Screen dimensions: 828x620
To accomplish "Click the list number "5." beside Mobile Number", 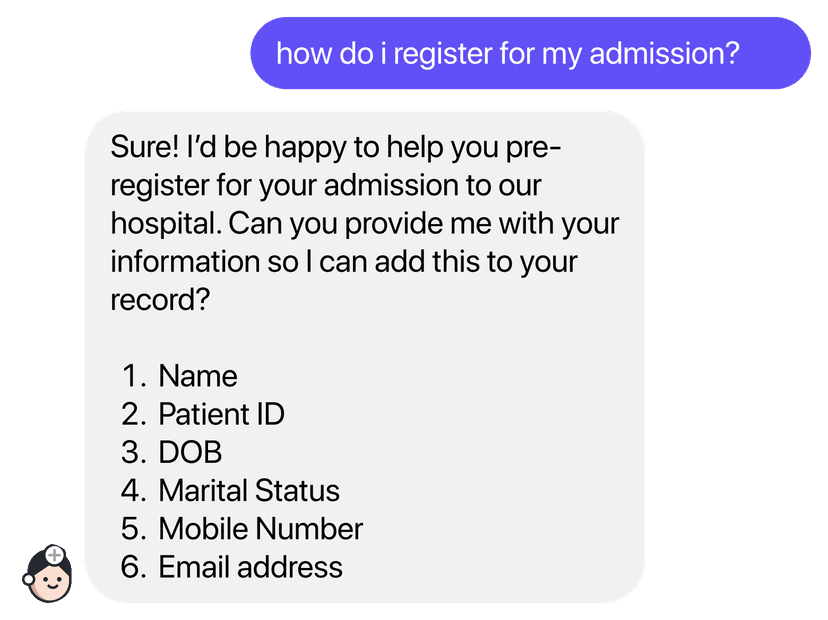I will pyautogui.click(x=135, y=529).
